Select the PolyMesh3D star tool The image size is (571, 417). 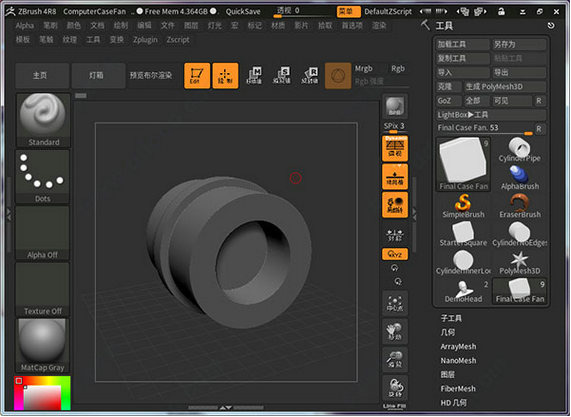click(520, 262)
